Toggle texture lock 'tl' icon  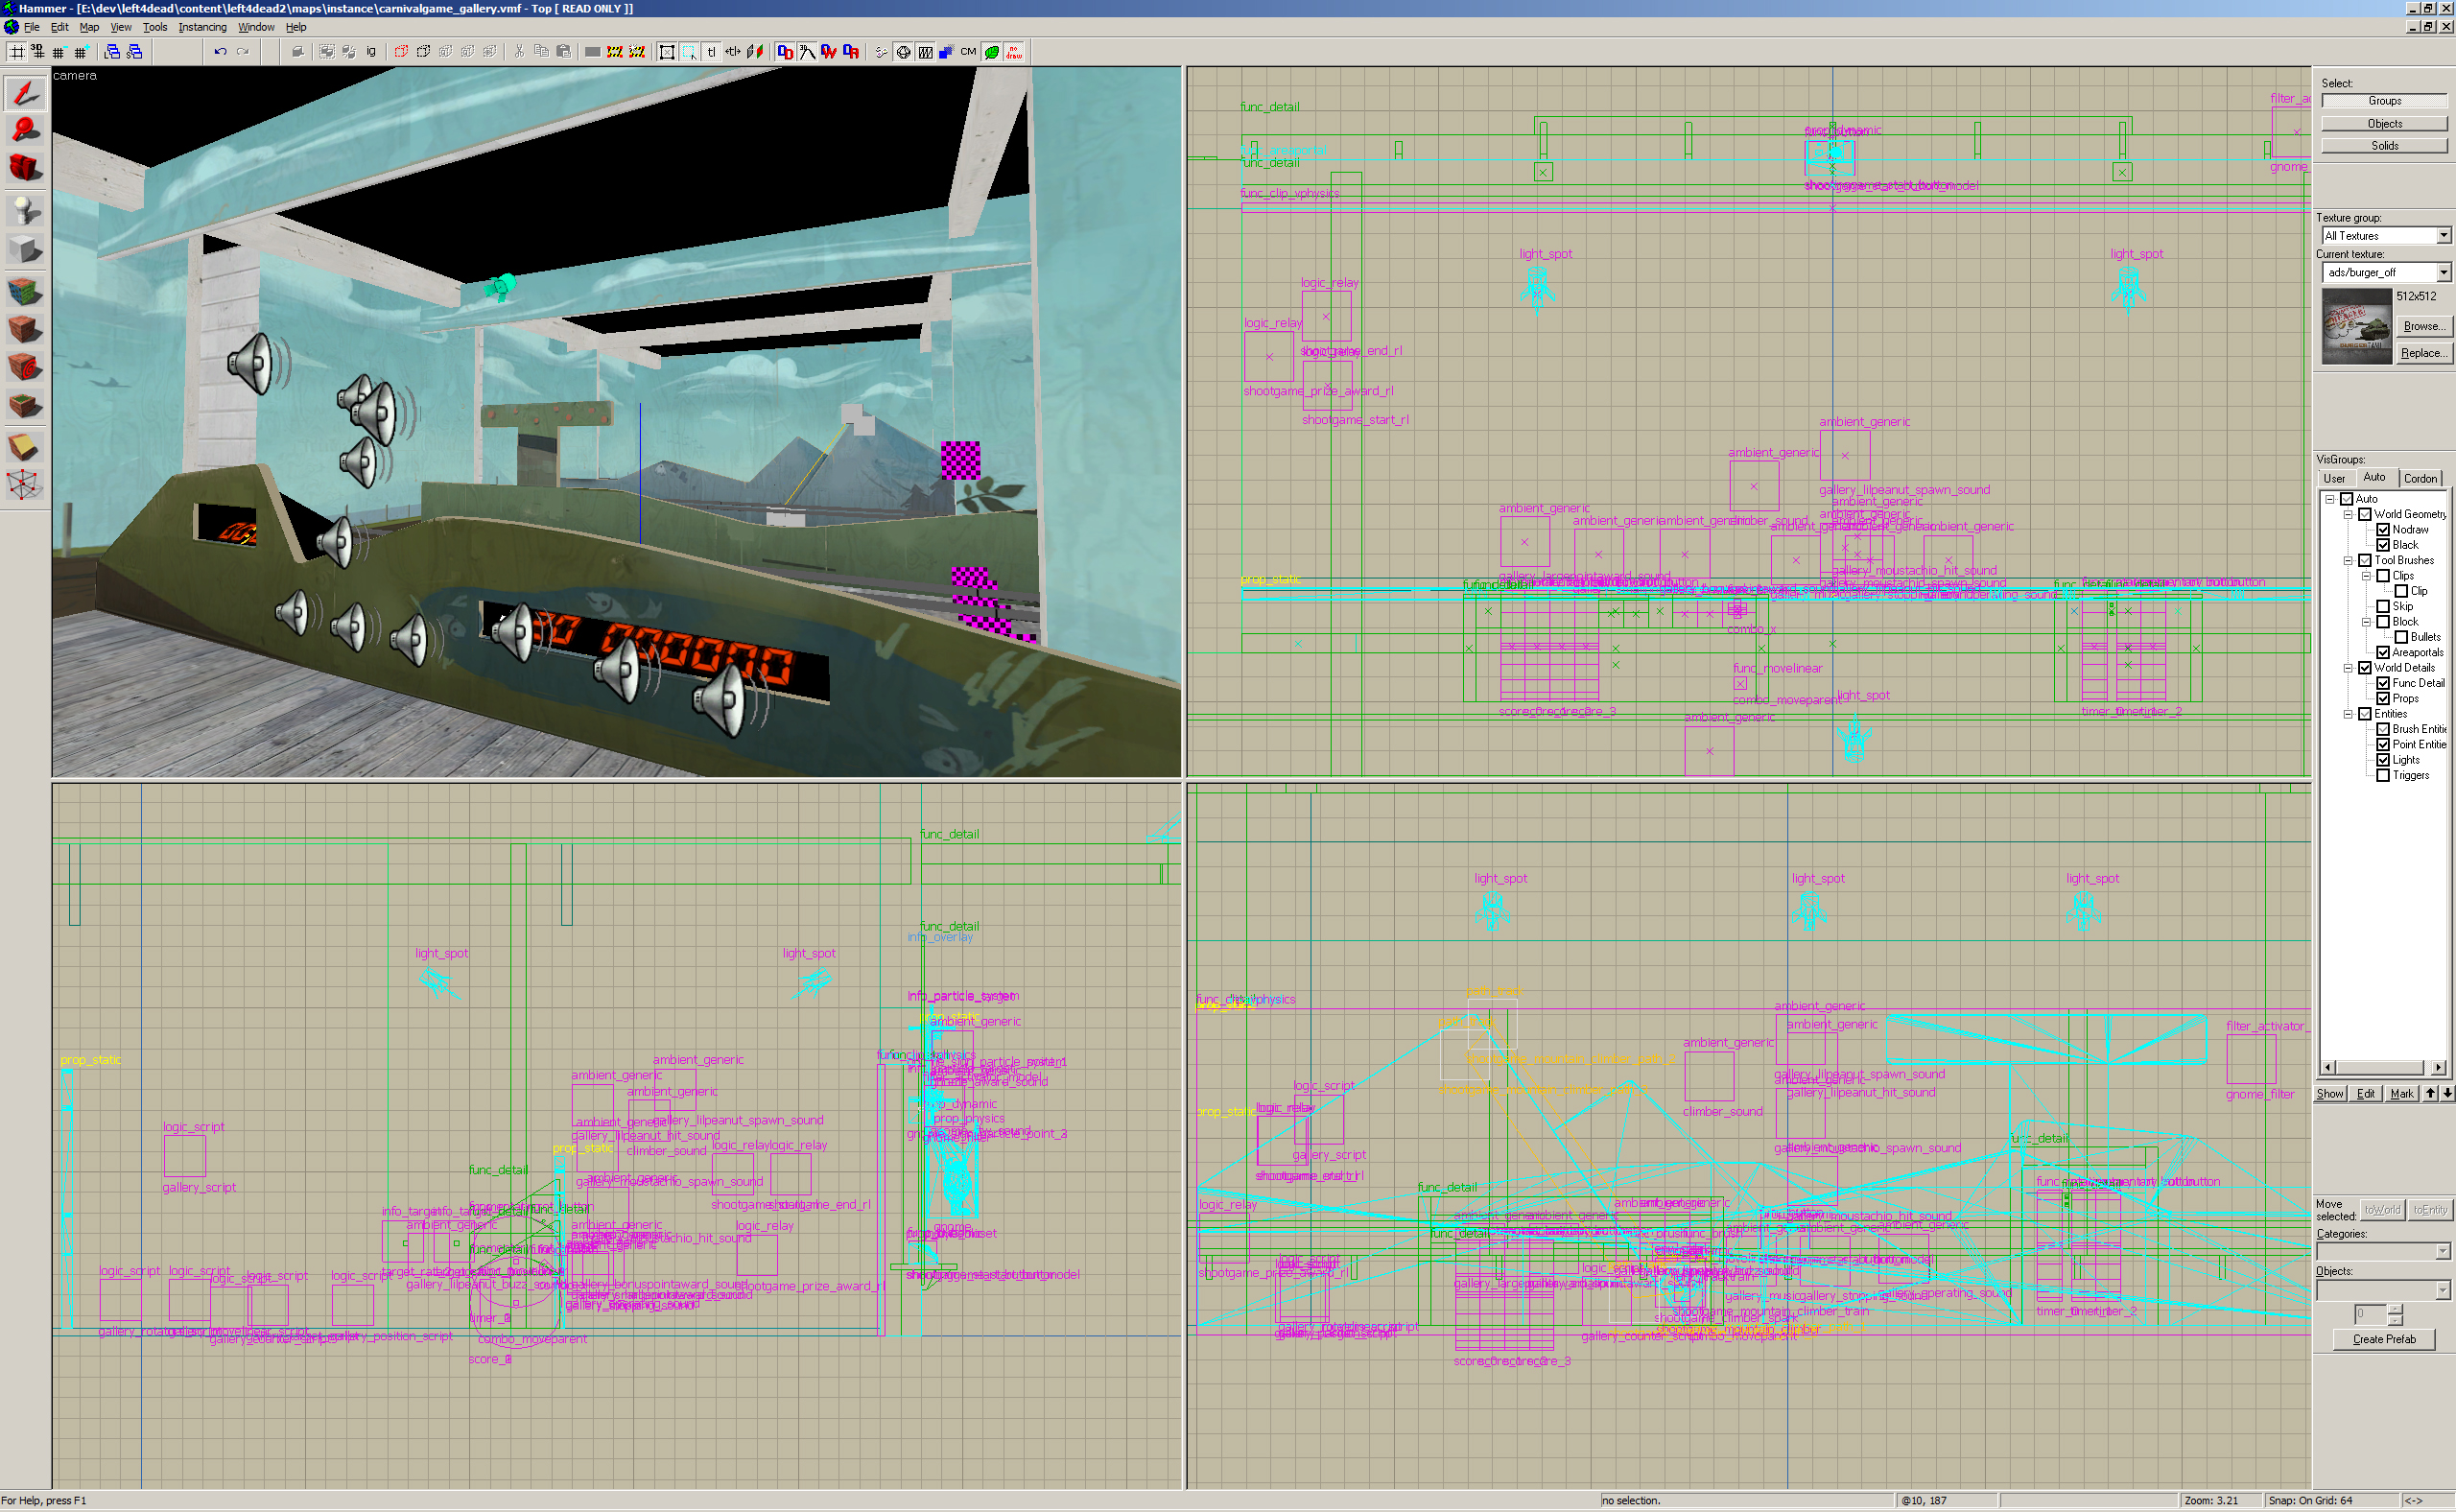point(711,52)
